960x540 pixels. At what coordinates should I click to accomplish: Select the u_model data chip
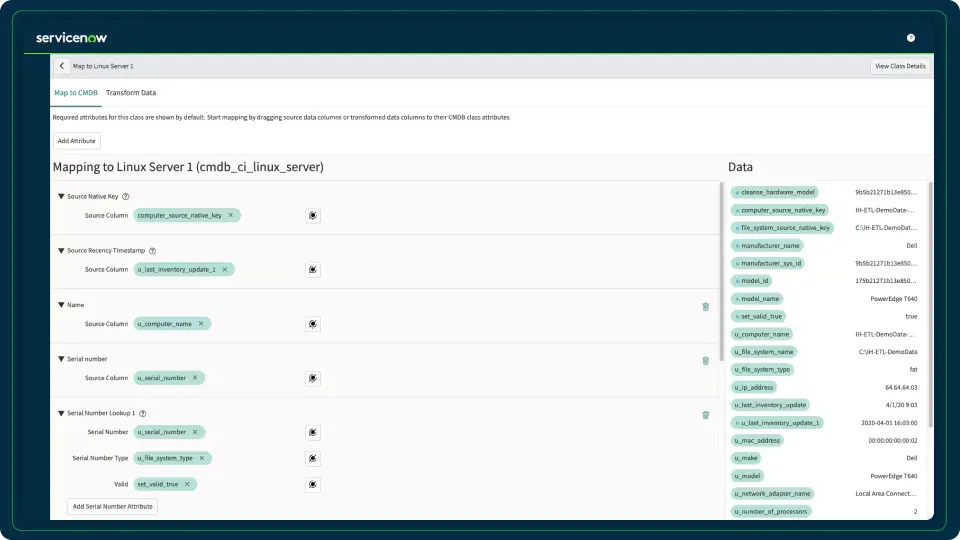(747, 476)
